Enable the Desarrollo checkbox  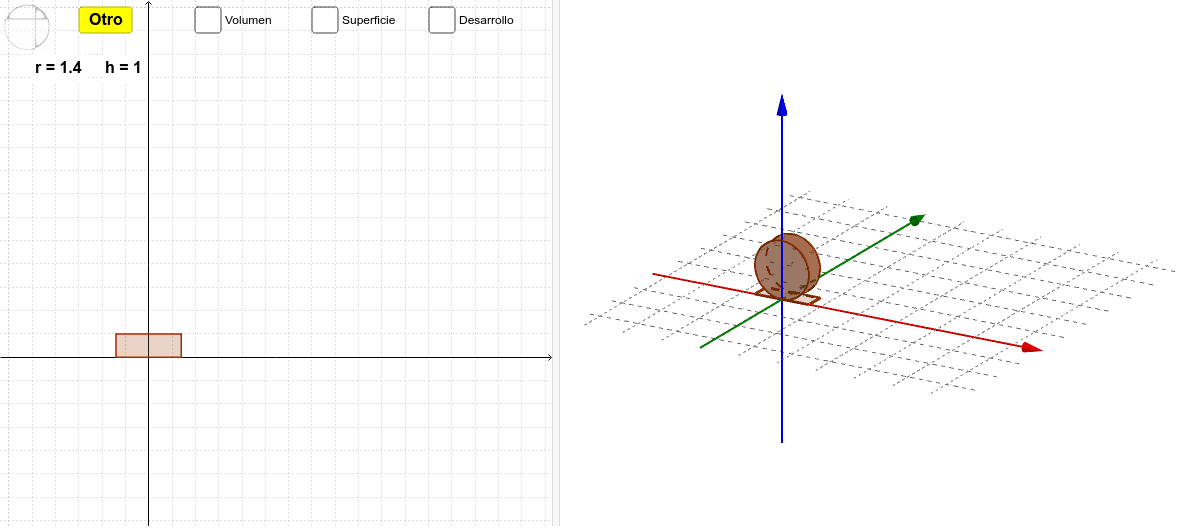pyautogui.click(x=442, y=20)
